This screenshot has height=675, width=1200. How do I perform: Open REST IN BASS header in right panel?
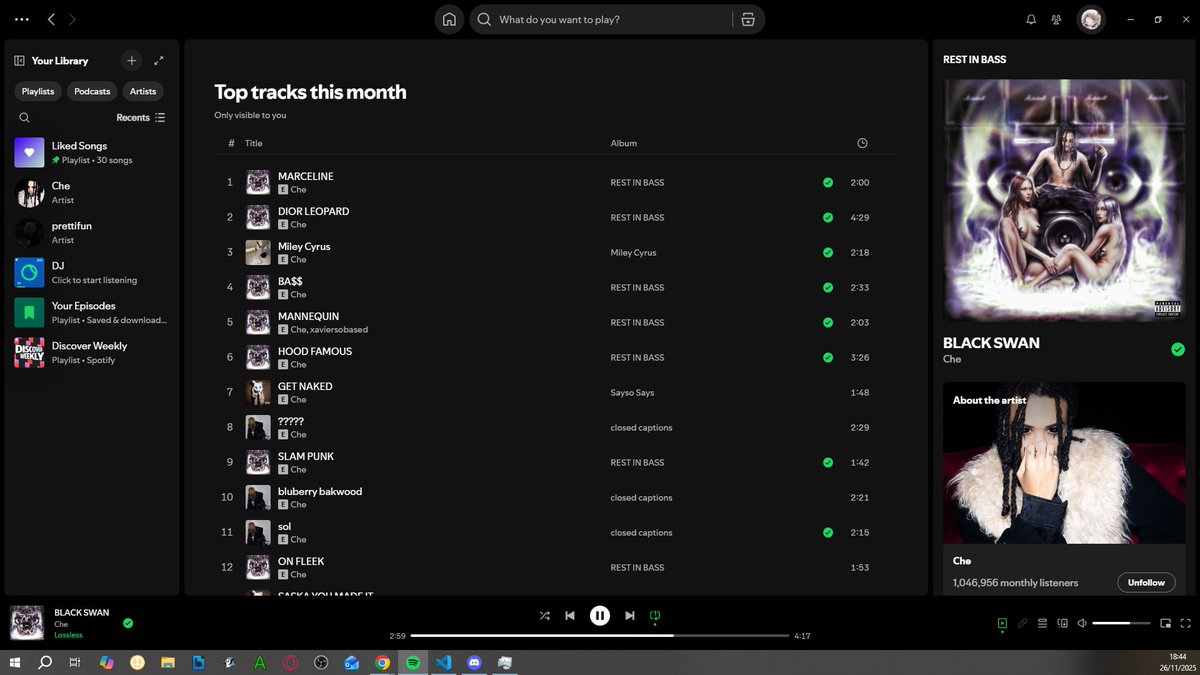pyautogui.click(x=974, y=60)
